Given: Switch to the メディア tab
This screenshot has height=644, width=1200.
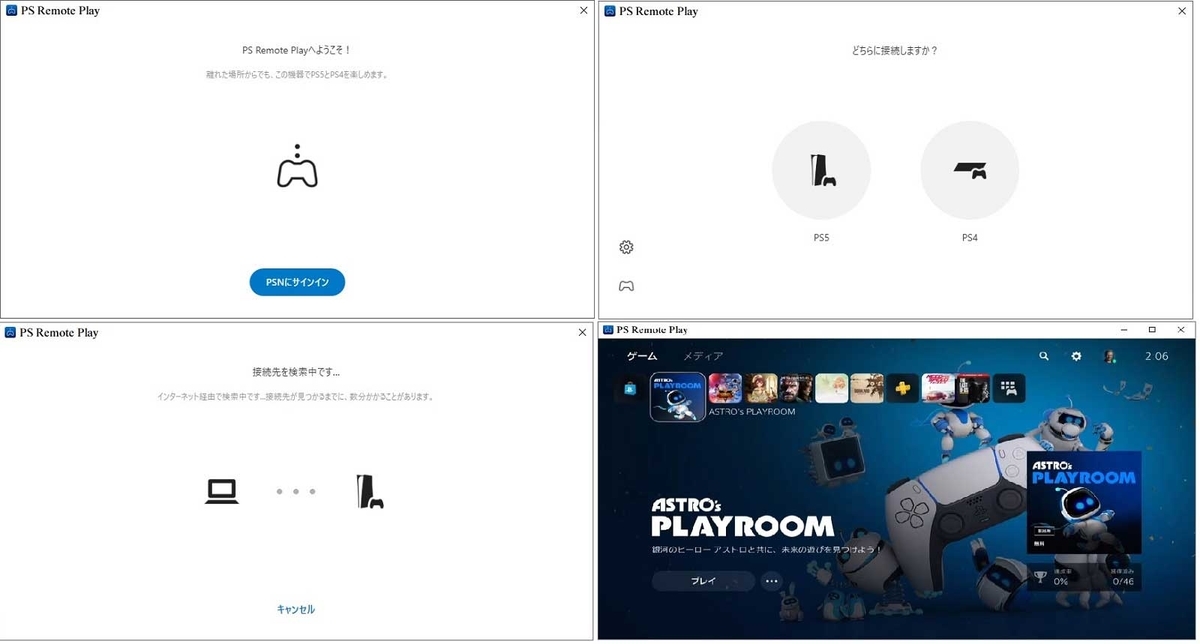Looking at the screenshot, I should pos(703,356).
